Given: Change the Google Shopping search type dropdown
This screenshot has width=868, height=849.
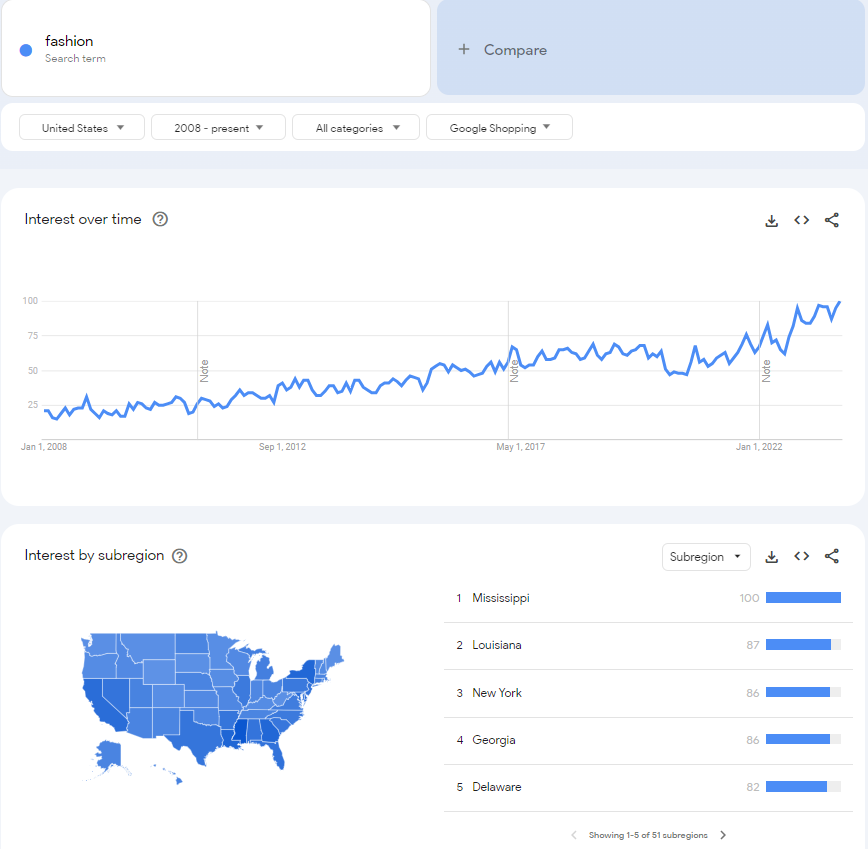Looking at the screenshot, I should pyautogui.click(x=499, y=128).
